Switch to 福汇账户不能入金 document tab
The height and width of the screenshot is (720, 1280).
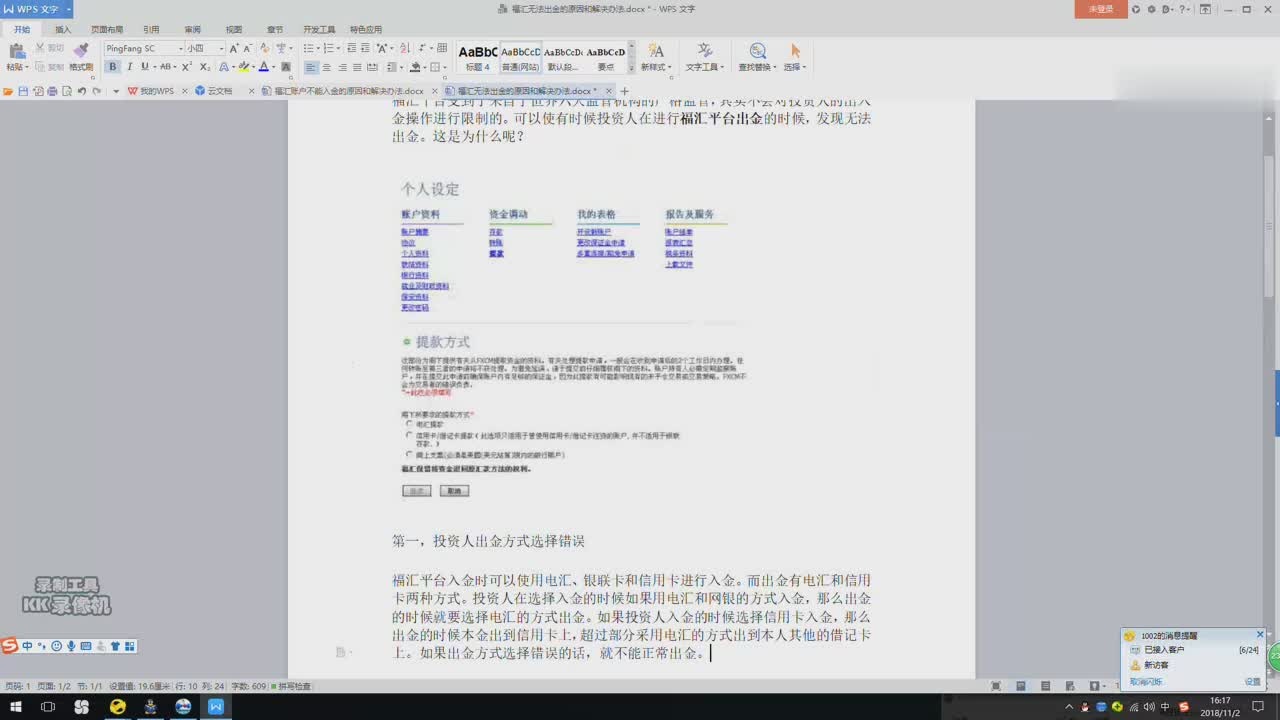click(349, 91)
